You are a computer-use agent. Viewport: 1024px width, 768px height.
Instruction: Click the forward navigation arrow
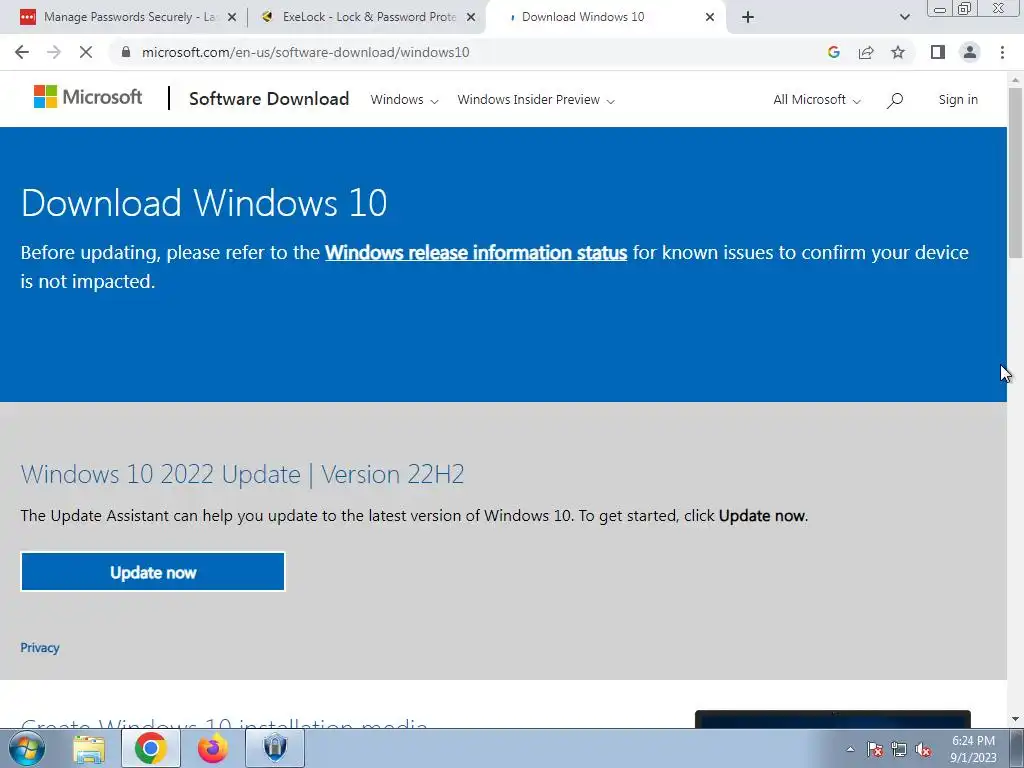tap(54, 52)
